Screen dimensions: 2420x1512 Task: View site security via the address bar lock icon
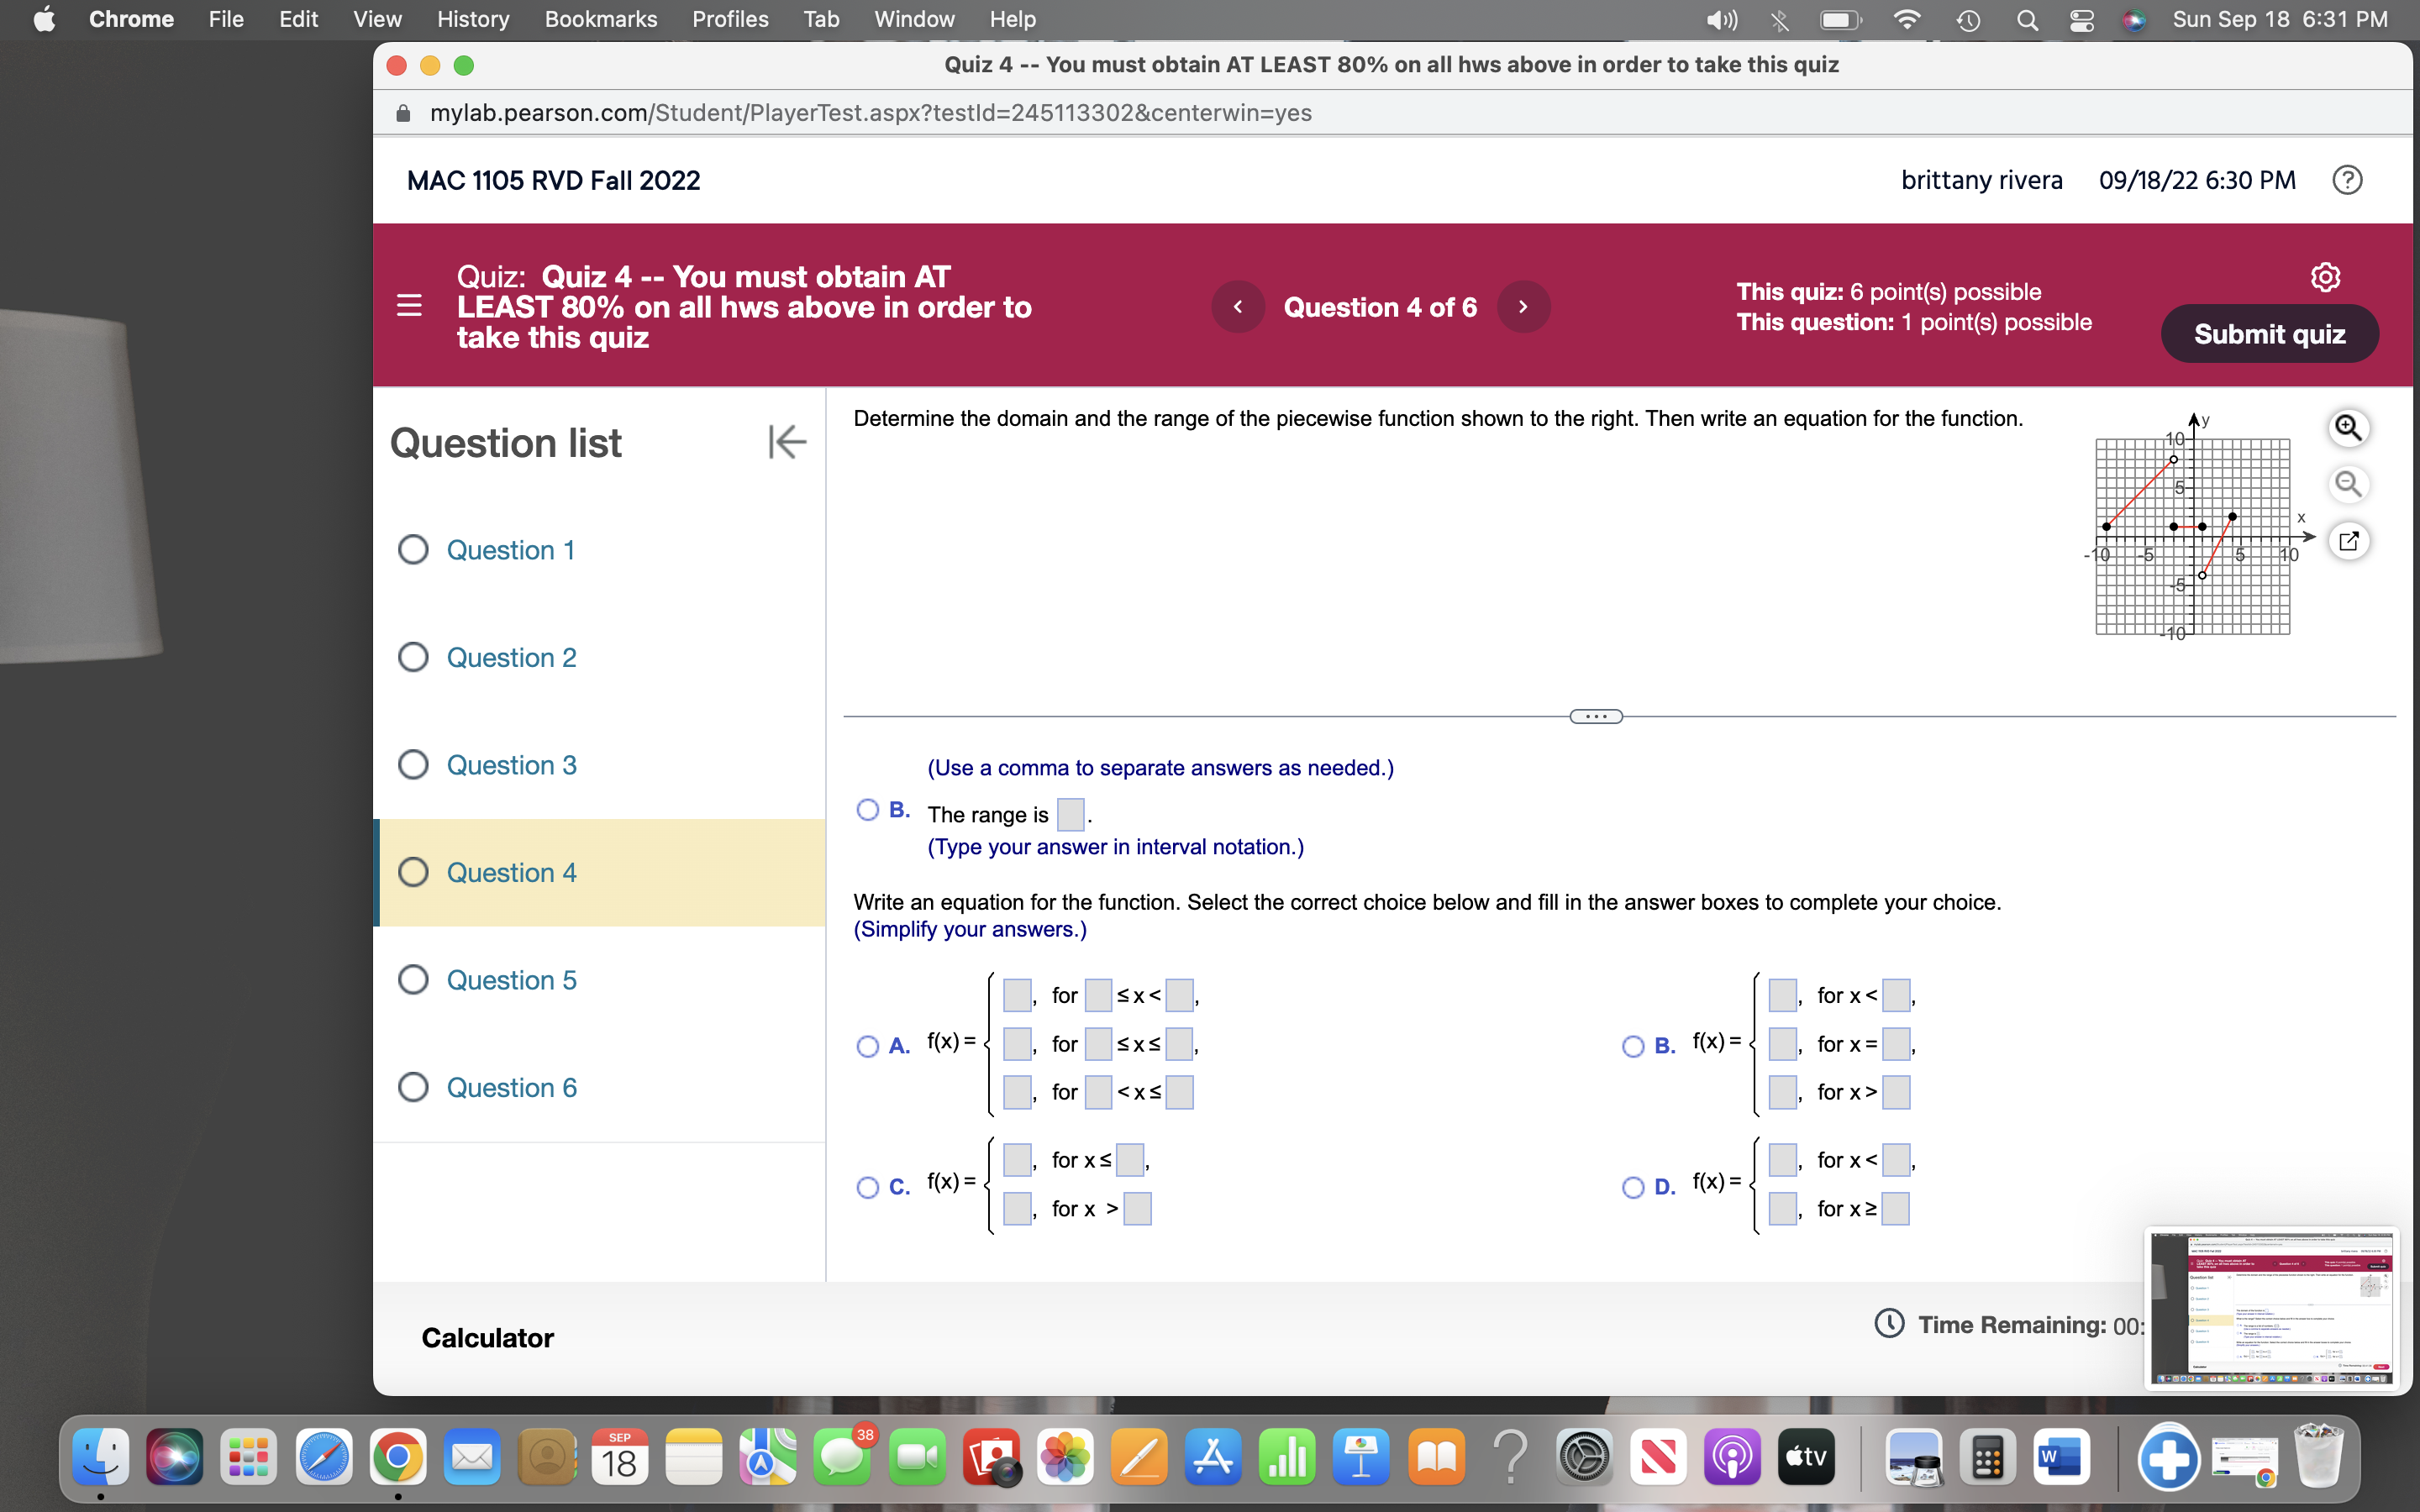pyautogui.click(x=403, y=113)
